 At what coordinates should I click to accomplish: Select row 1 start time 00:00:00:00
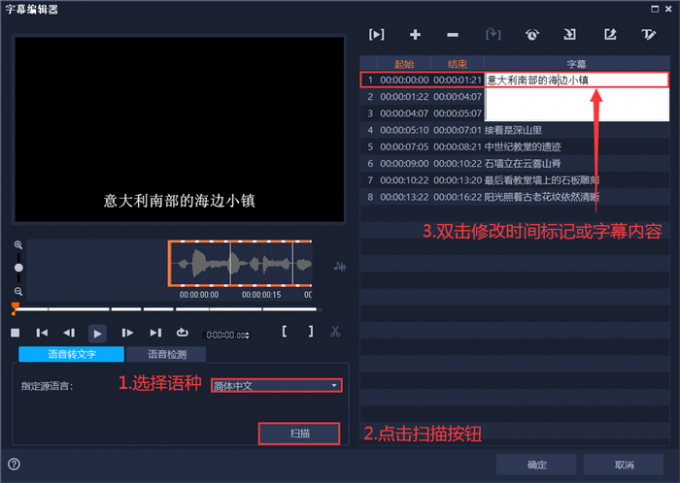pos(404,80)
